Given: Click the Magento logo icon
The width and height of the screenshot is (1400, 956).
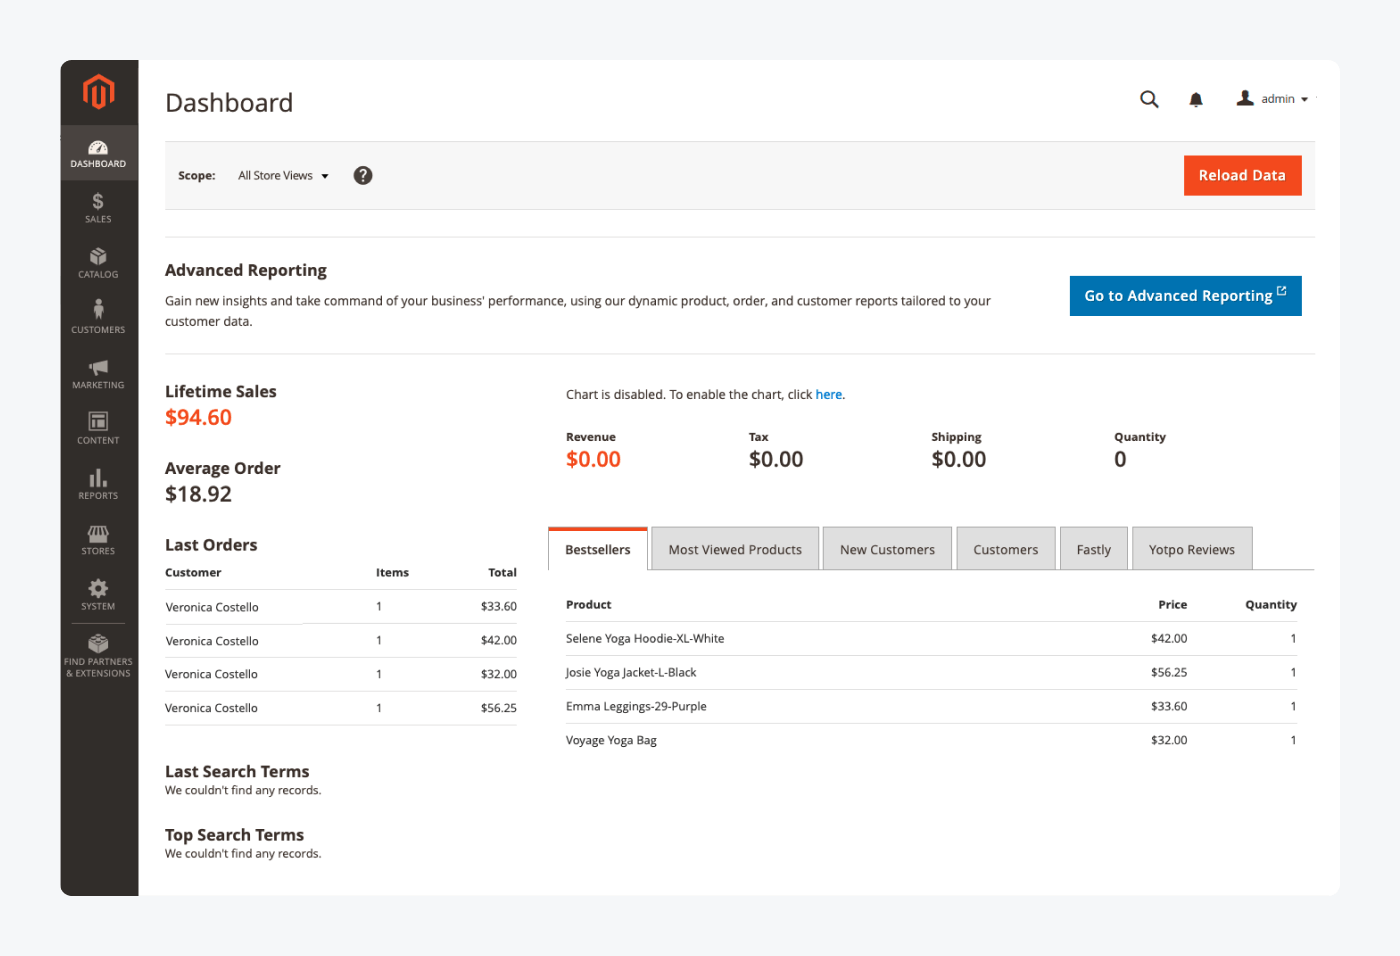Looking at the screenshot, I should [x=98, y=92].
